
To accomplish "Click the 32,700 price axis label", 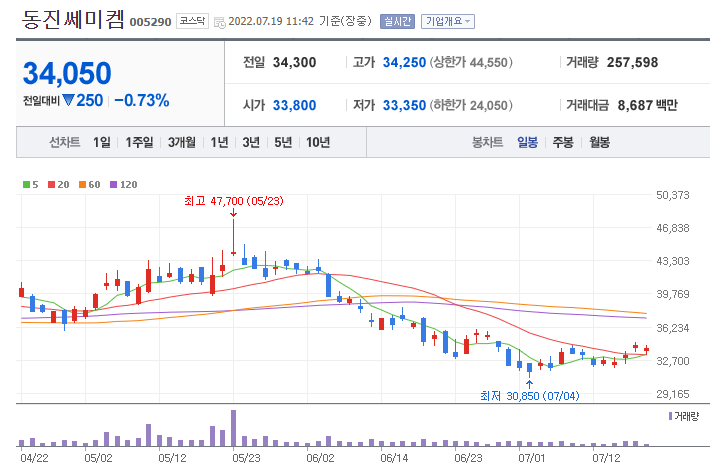I will pyautogui.click(x=673, y=361).
